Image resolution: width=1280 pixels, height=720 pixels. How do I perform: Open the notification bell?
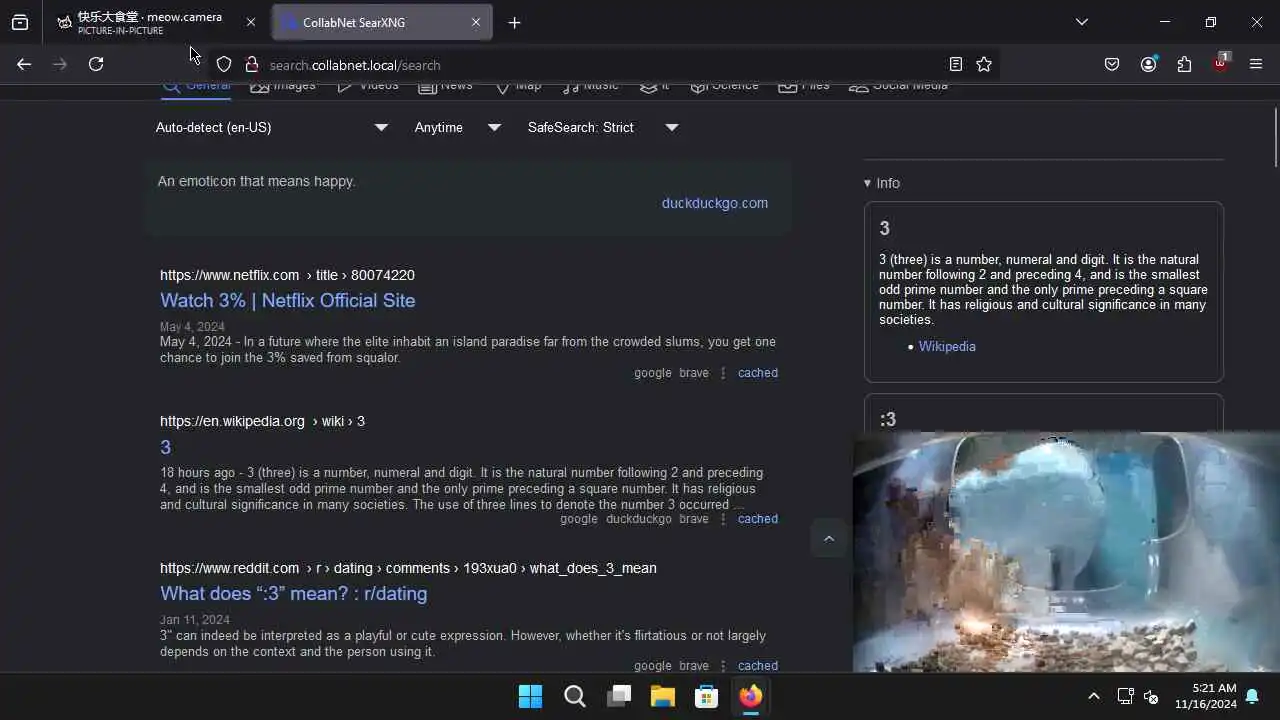tap(1252, 696)
